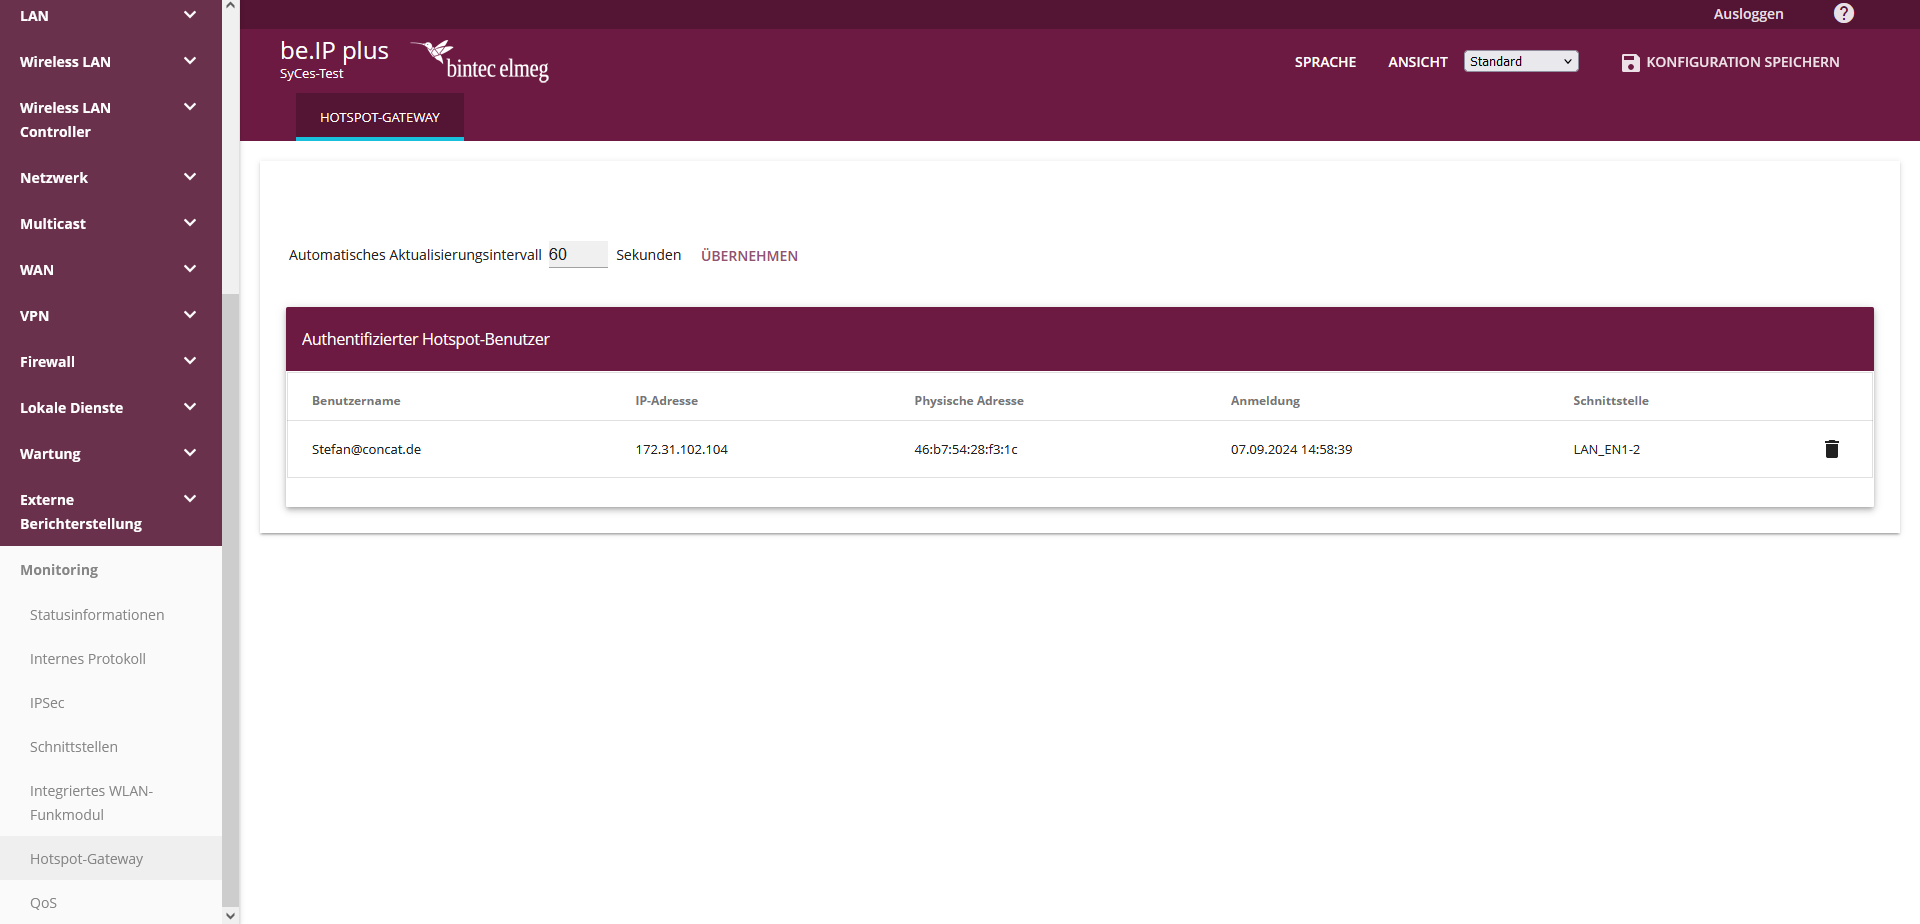Click the LAN label in the sidebar
1920x924 pixels.
pyautogui.click(x=34, y=16)
